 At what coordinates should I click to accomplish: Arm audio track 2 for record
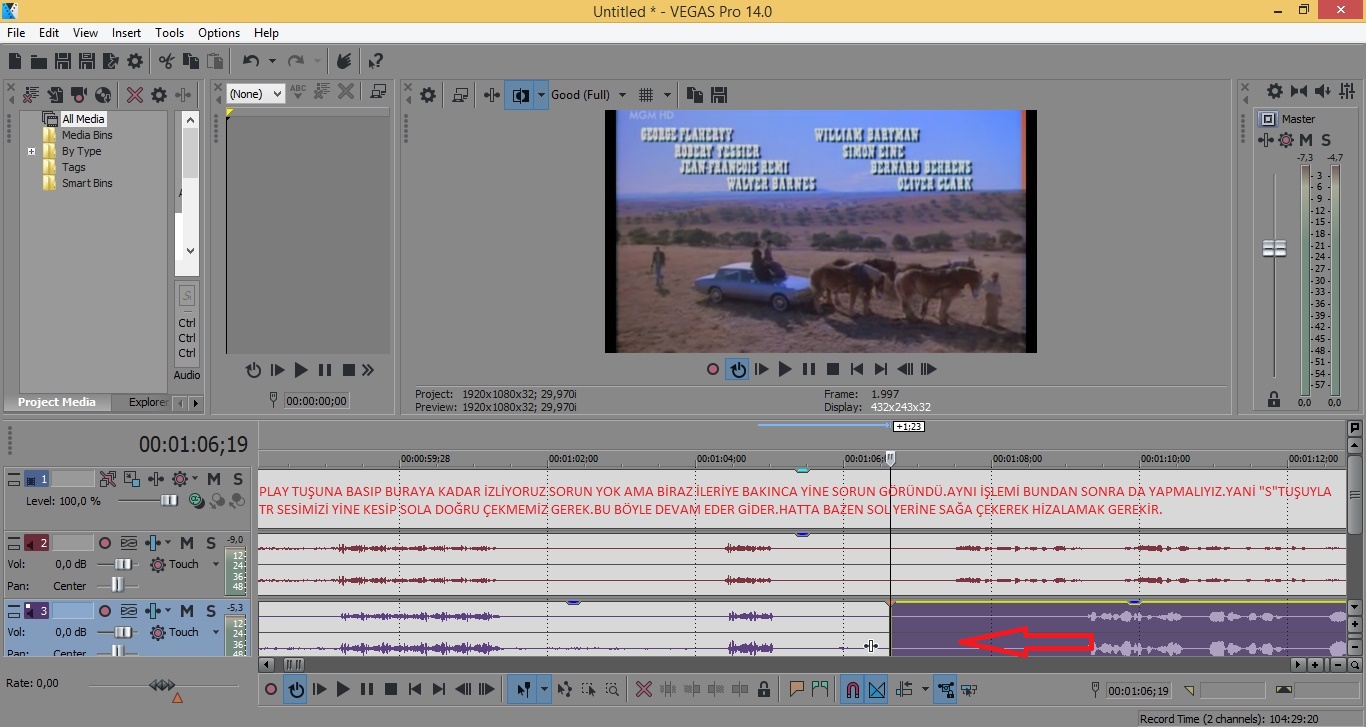[x=104, y=543]
